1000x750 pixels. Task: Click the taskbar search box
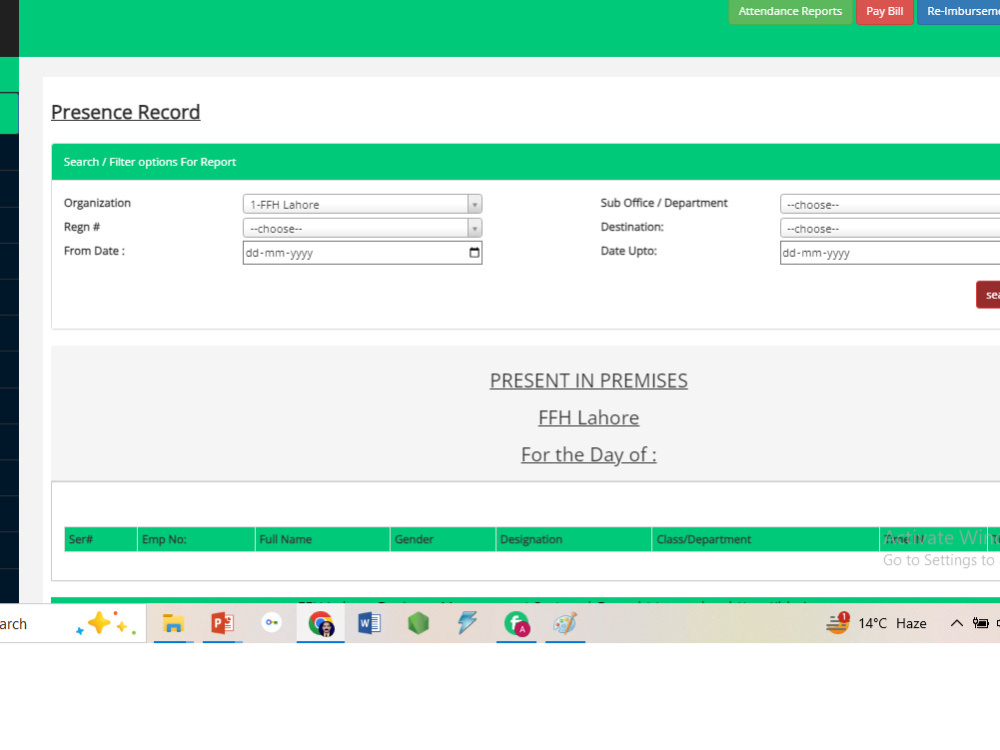(x=73, y=623)
